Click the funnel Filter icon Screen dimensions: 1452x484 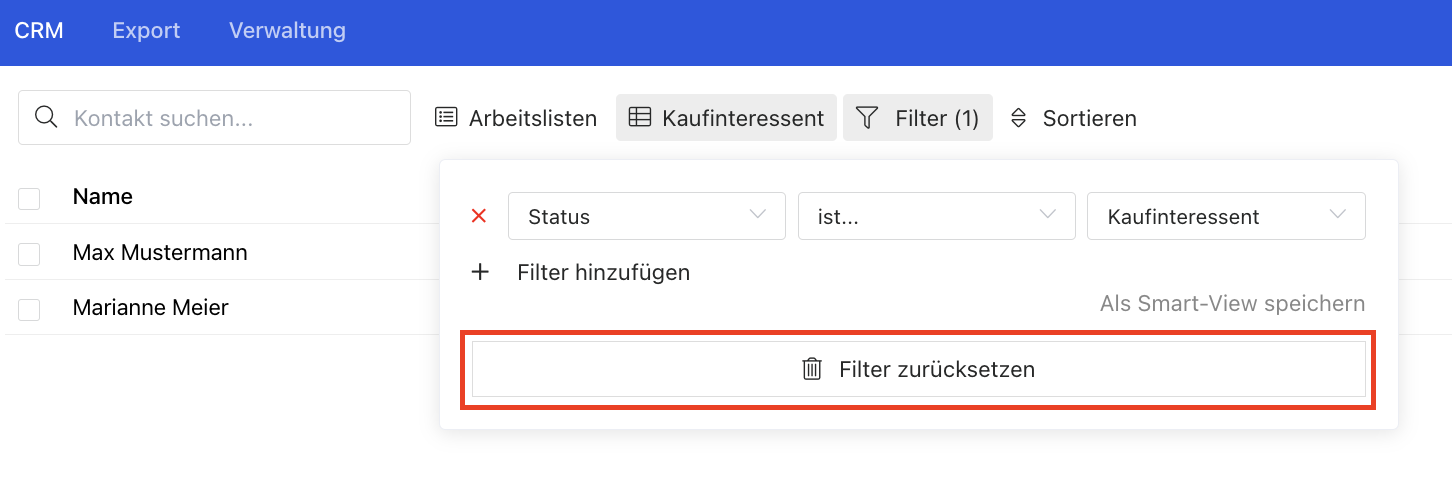click(867, 118)
